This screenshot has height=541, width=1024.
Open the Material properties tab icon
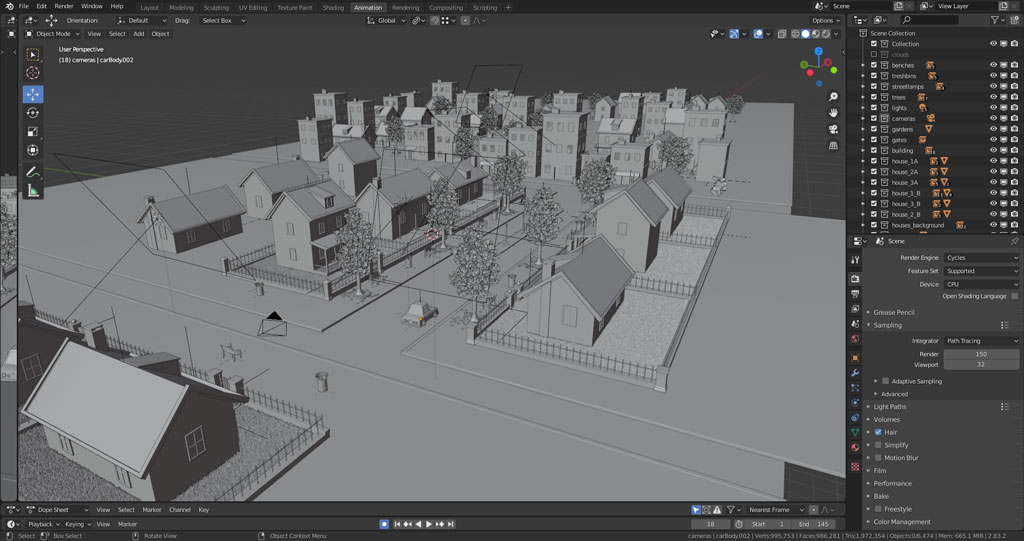pos(855,448)
